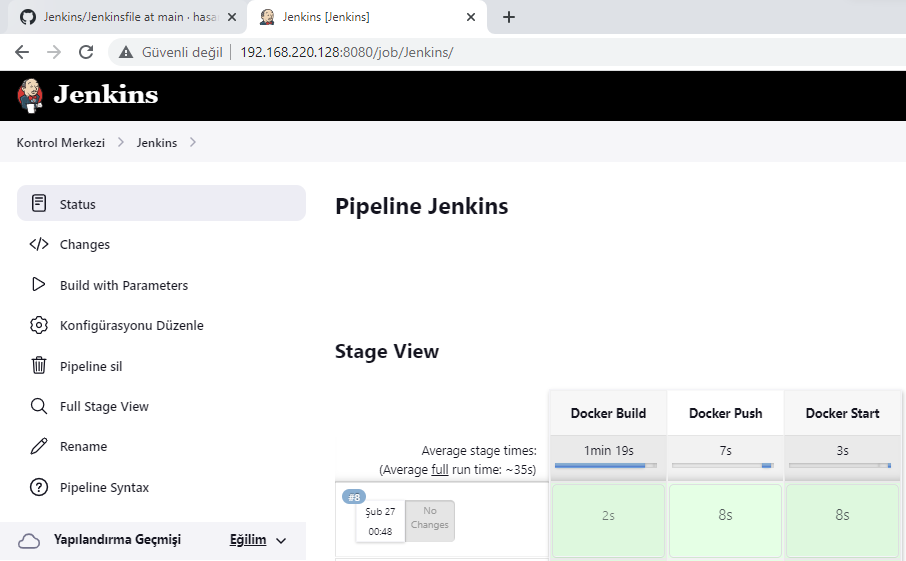Click the Docker Push stage header
The width and height of the screenshot is (906, 561).
click(x=726, y=413)
